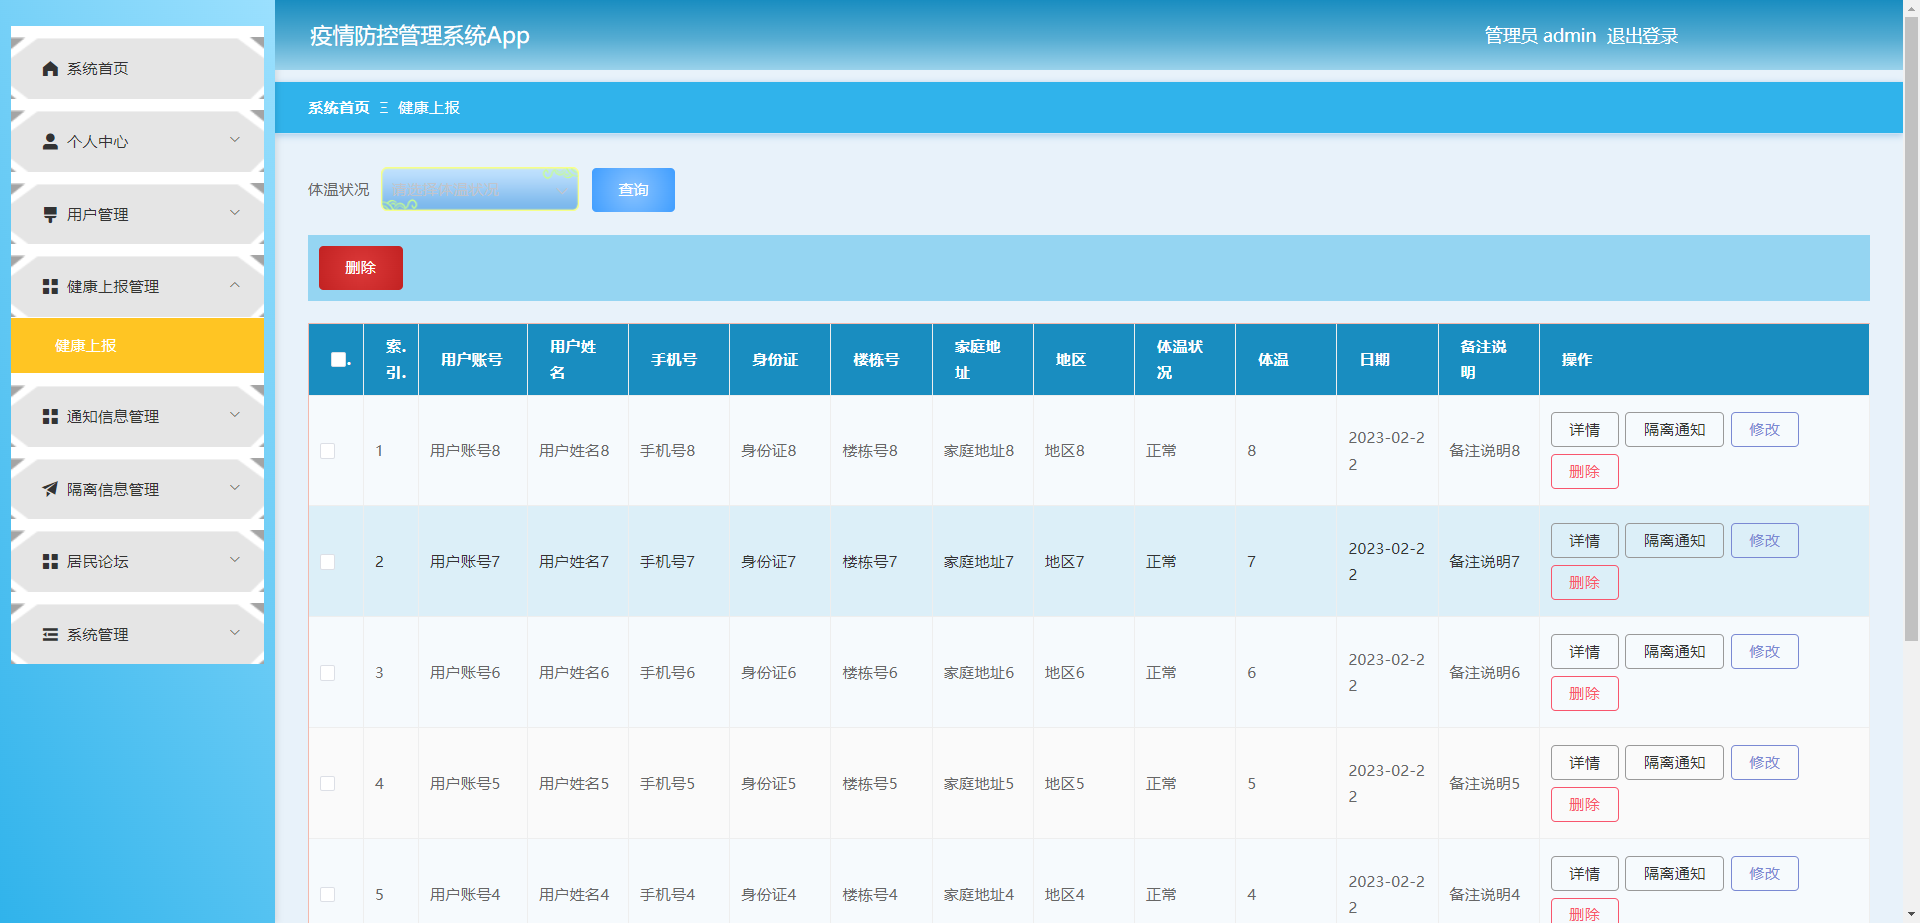
Task: Expand the 通知信息管理 menu chevron
Action: tap(235, 415)
